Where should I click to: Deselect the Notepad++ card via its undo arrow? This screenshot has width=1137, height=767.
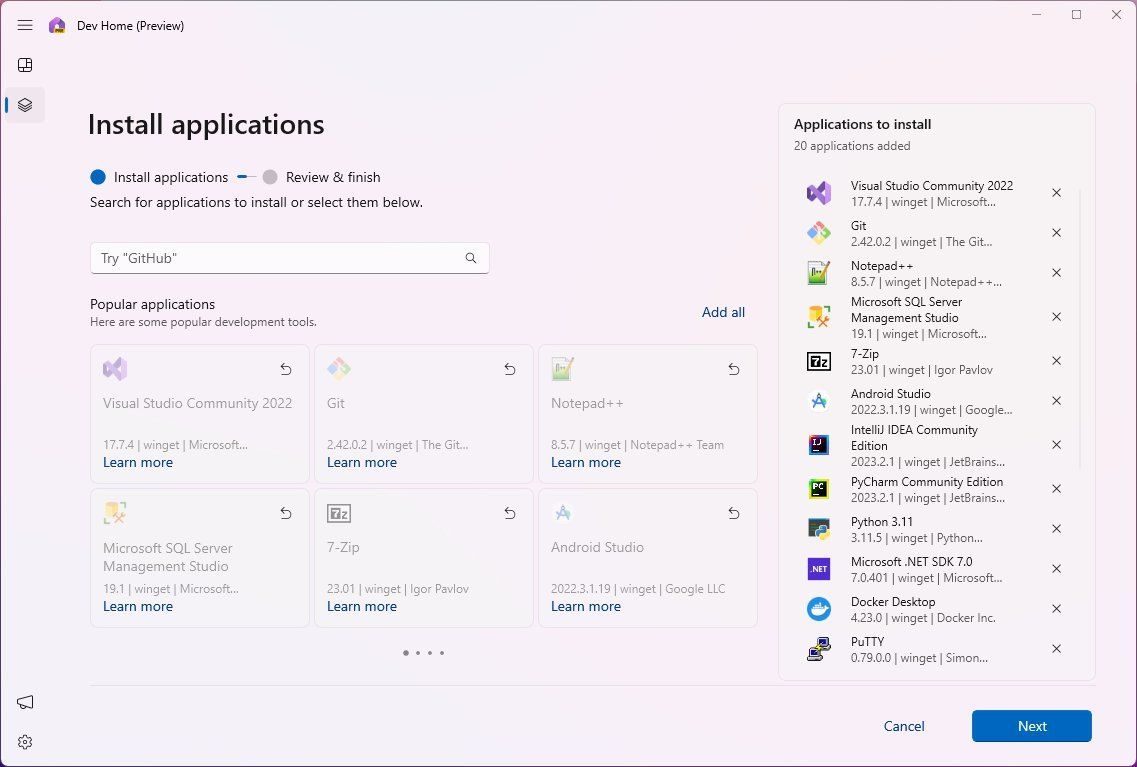[733, 369]
